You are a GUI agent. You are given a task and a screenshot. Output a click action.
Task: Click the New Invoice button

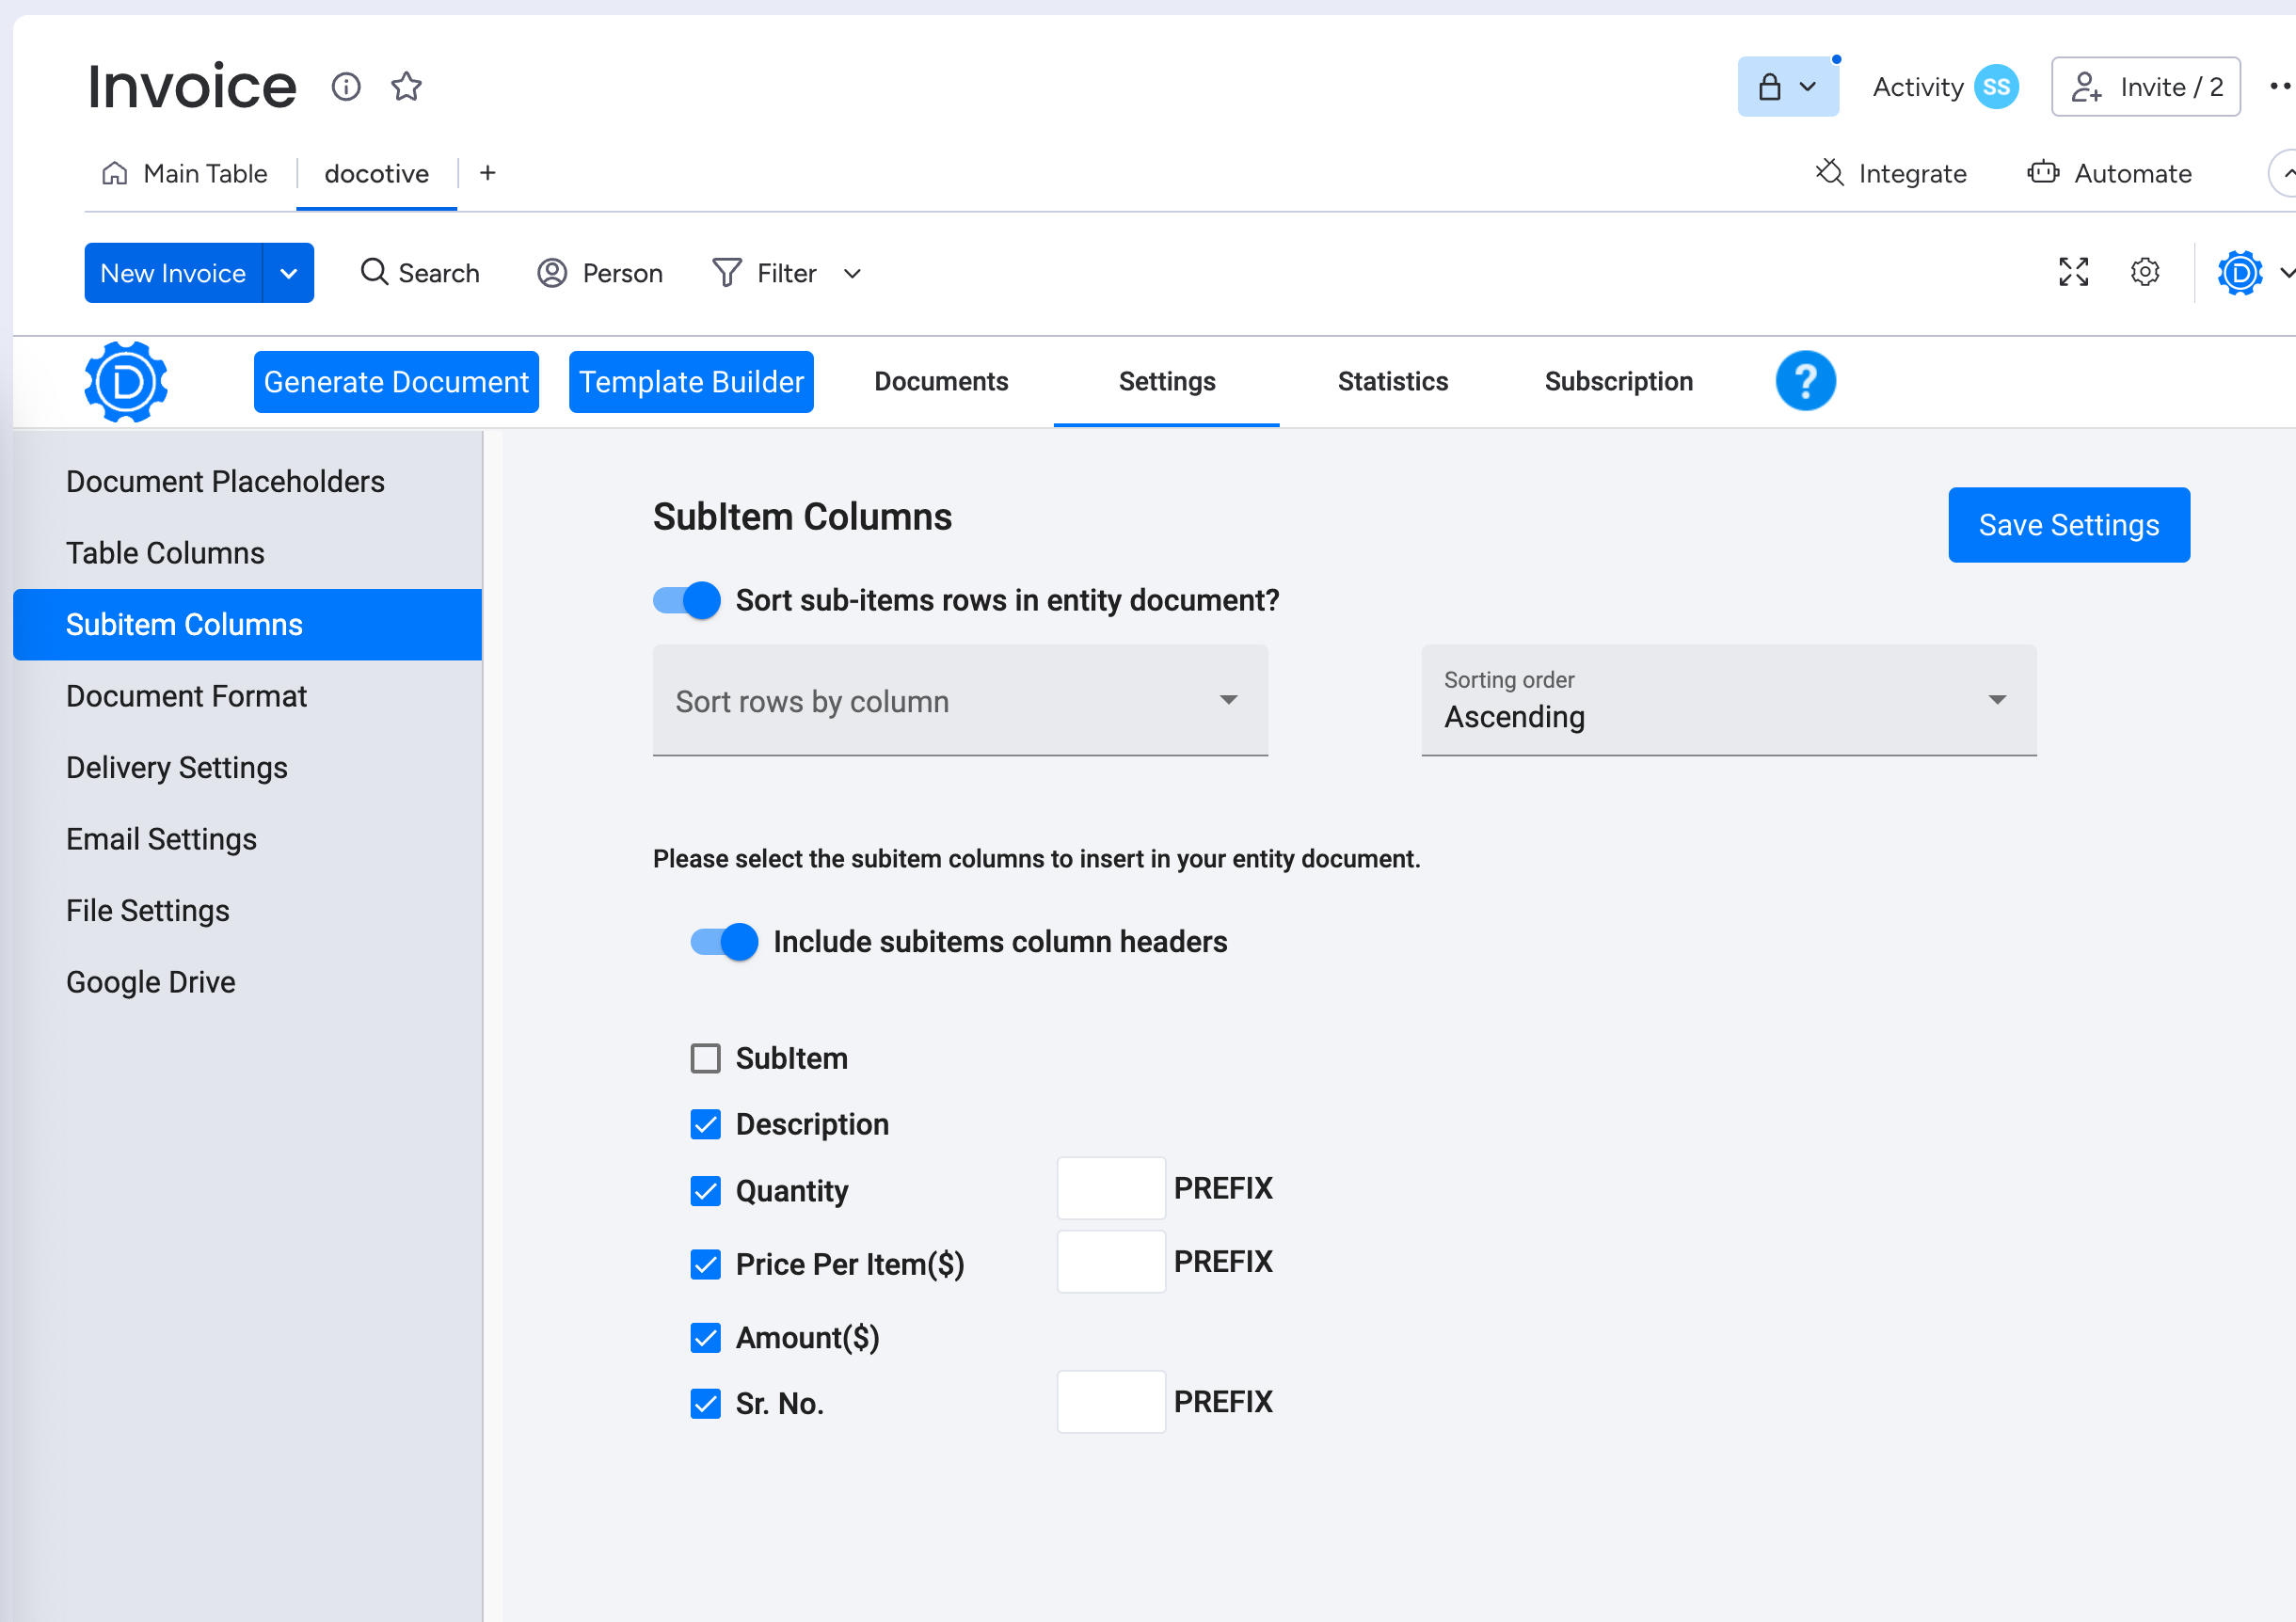[x=173, y=273]
